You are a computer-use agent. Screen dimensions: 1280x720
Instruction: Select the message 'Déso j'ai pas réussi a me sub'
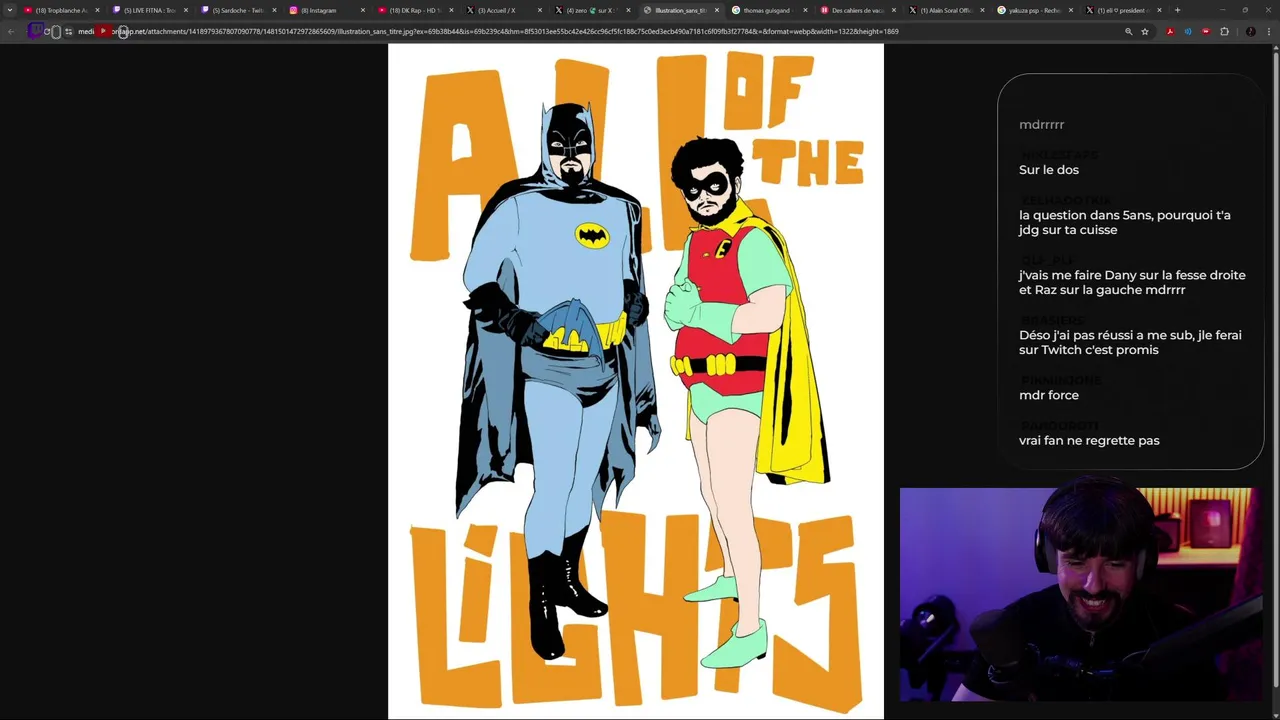1130,342
